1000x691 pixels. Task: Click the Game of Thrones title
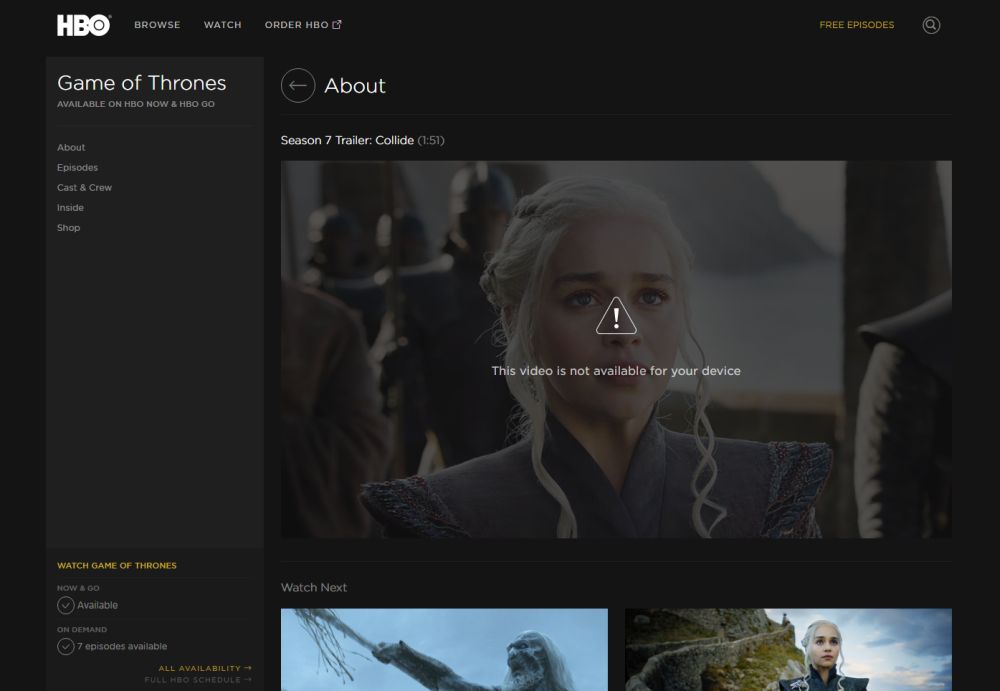(142, 83)
